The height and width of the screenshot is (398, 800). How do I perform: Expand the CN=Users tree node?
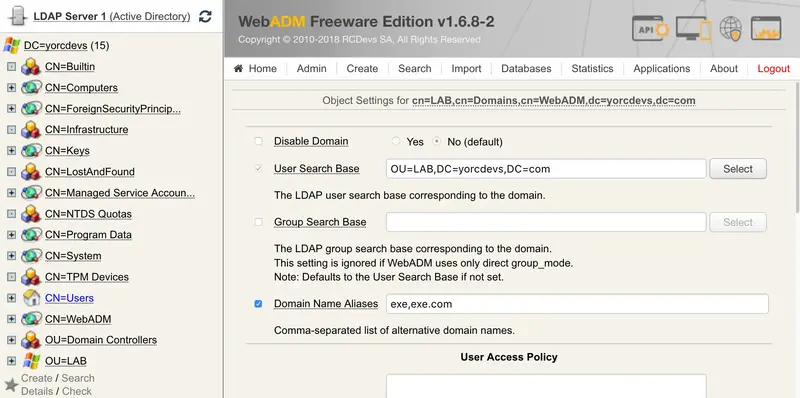11,298
